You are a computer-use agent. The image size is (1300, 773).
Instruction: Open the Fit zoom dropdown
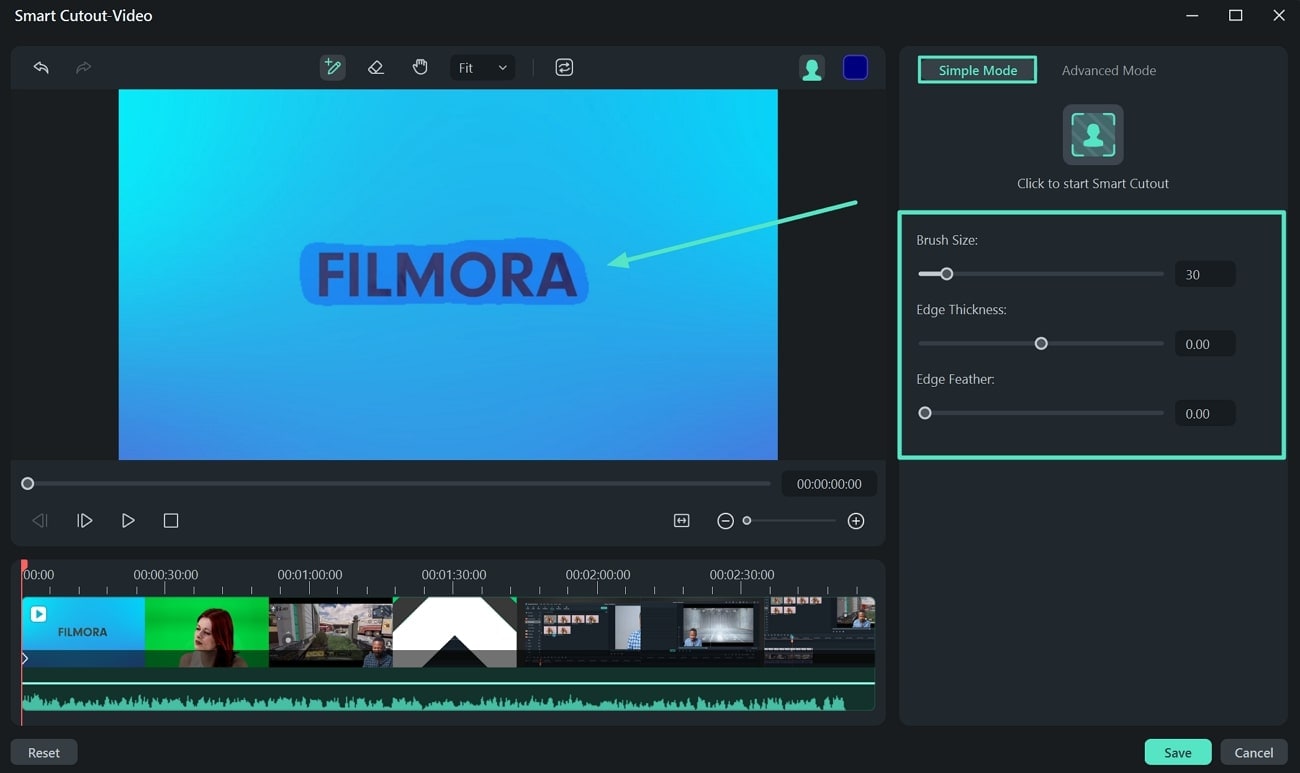click(x=483, y=68)
